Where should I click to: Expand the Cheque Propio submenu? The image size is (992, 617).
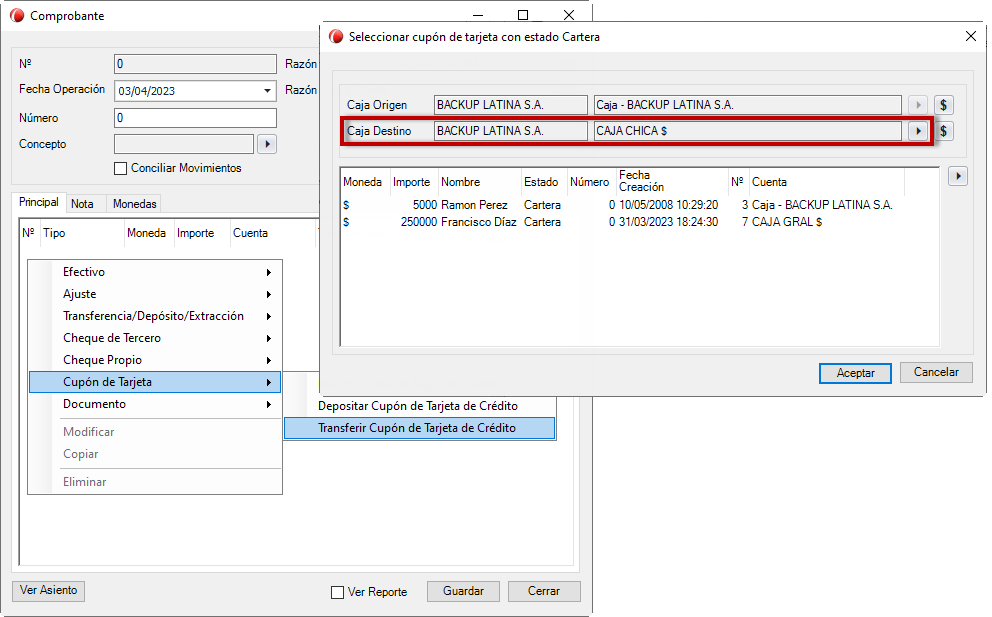tap(156, 360)
